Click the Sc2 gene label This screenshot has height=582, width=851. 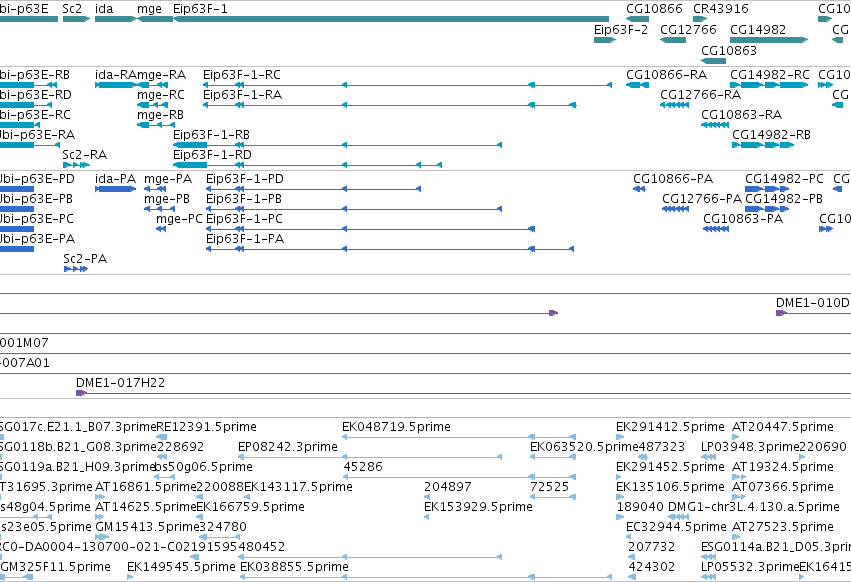72,9
